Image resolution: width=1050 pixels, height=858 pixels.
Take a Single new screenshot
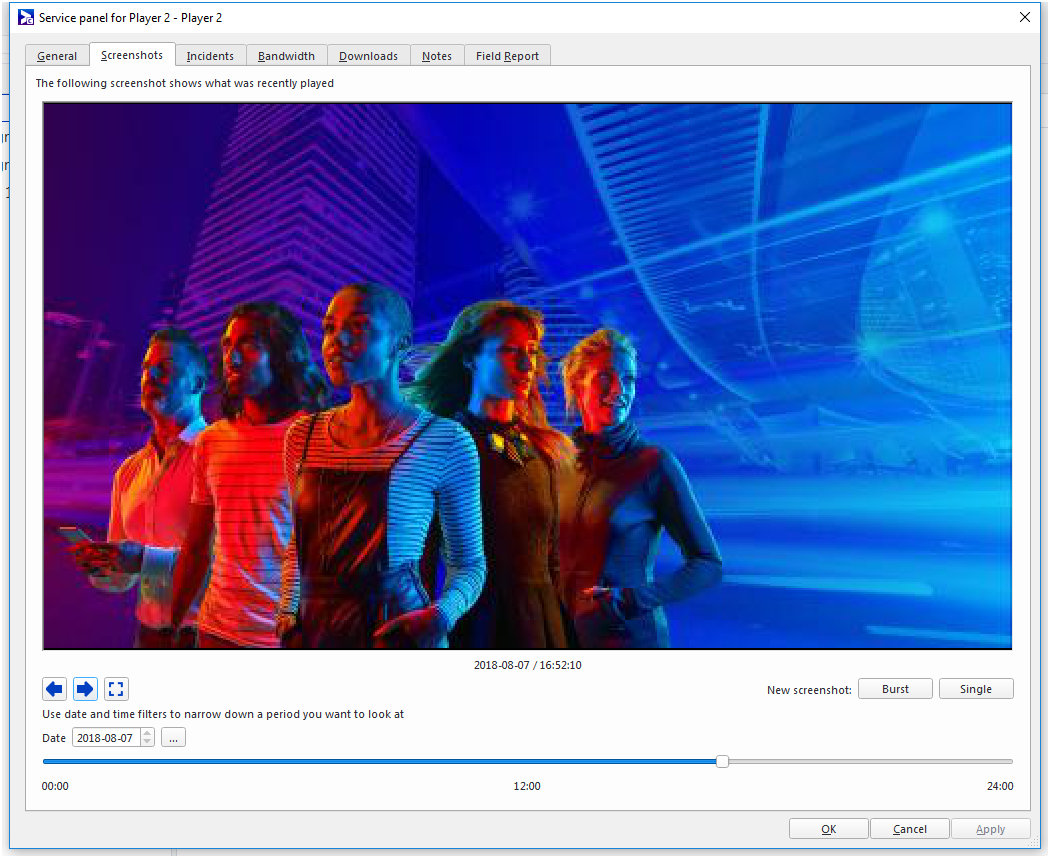click(975, 689)
